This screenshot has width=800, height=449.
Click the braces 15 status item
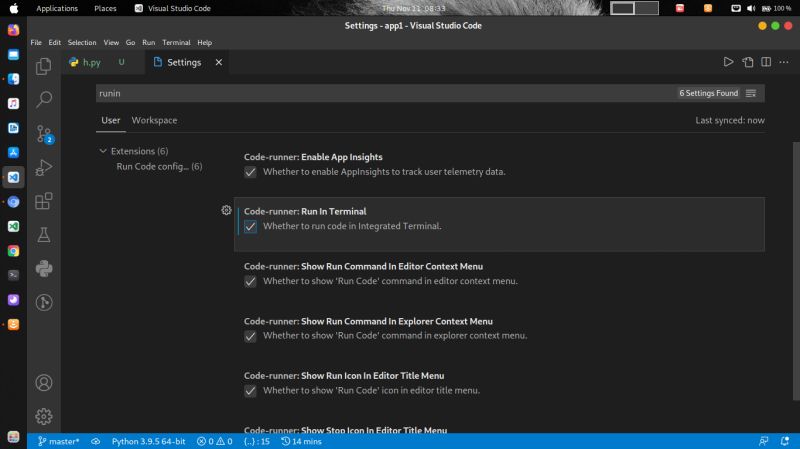pos(257,441)
